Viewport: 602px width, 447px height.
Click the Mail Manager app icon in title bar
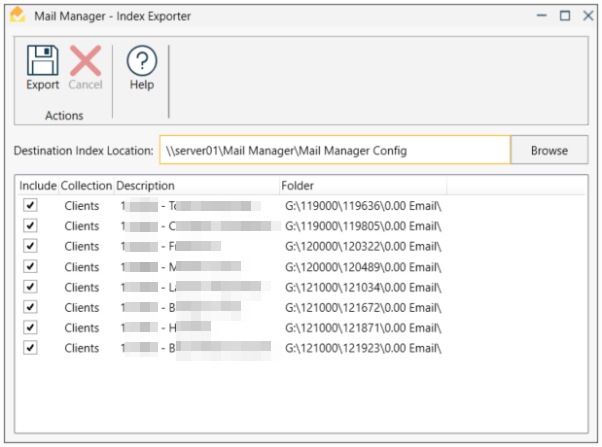pos(17,15)
